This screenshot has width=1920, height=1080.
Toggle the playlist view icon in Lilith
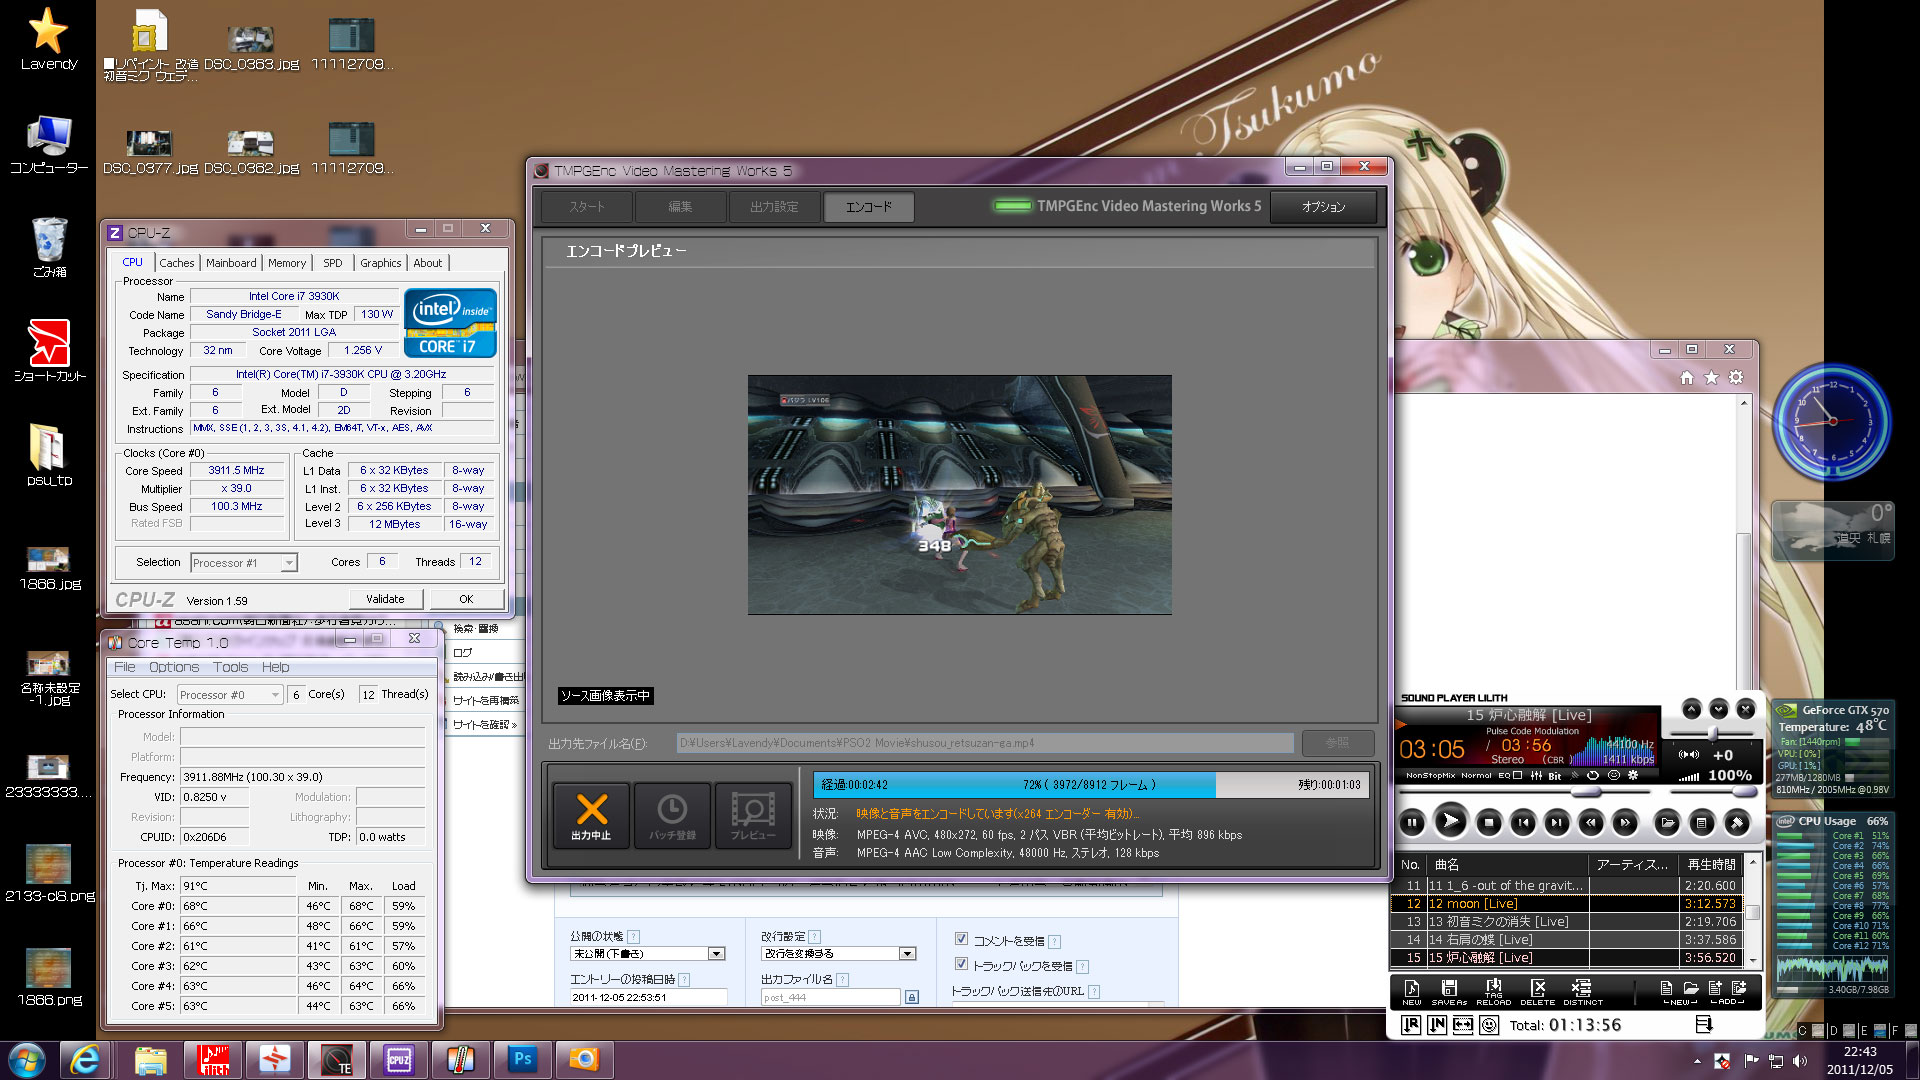click(x=1701, y=823)
